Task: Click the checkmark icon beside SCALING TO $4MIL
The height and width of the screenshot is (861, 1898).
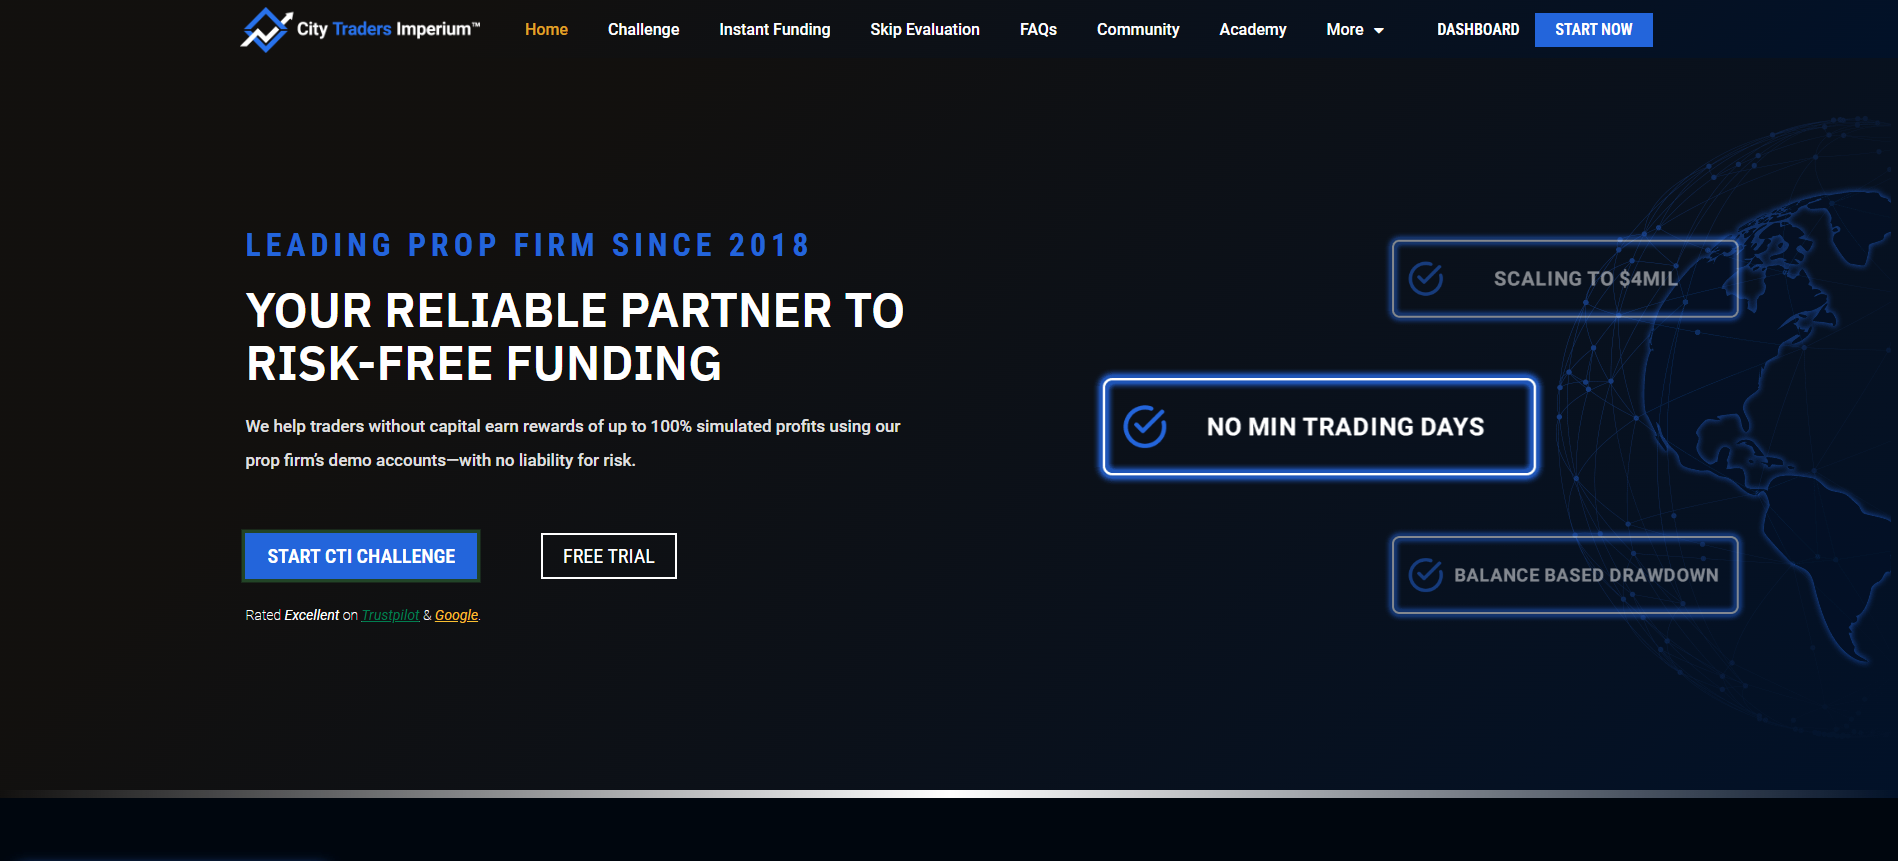Action: (x=1426, y=279)
